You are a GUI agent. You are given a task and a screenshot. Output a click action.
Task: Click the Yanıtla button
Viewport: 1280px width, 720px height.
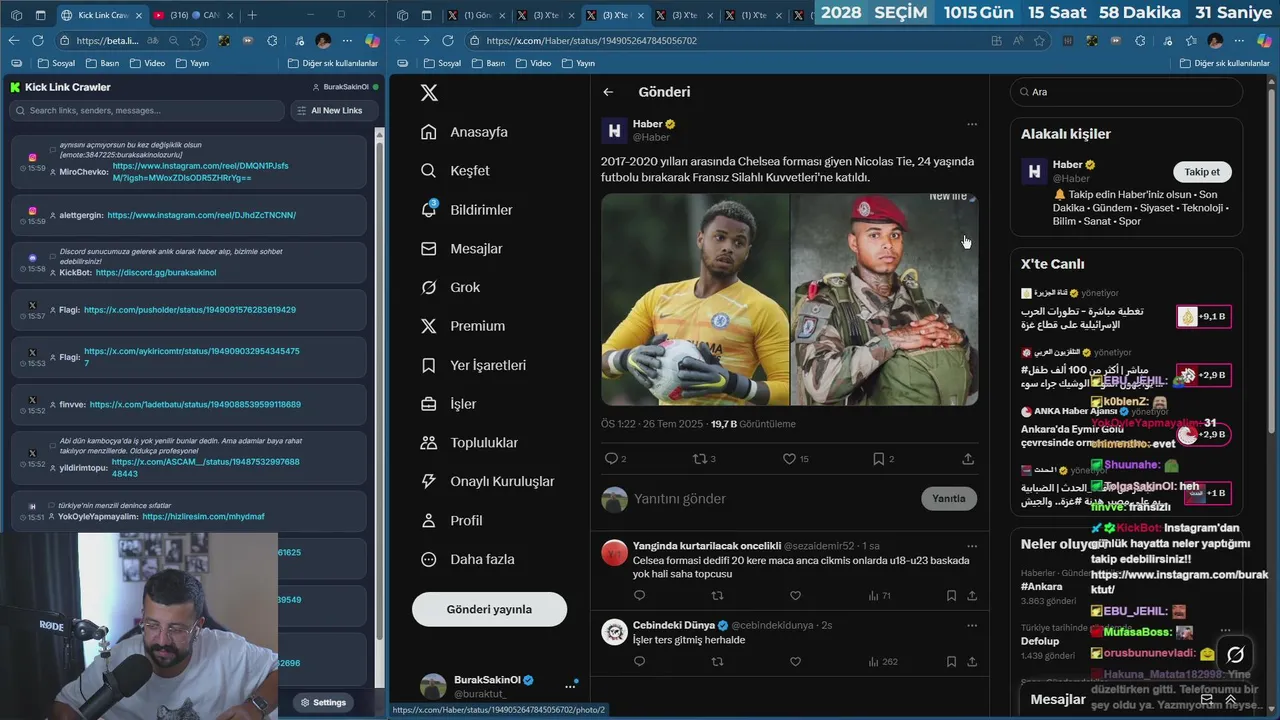[x=949, y=498]
